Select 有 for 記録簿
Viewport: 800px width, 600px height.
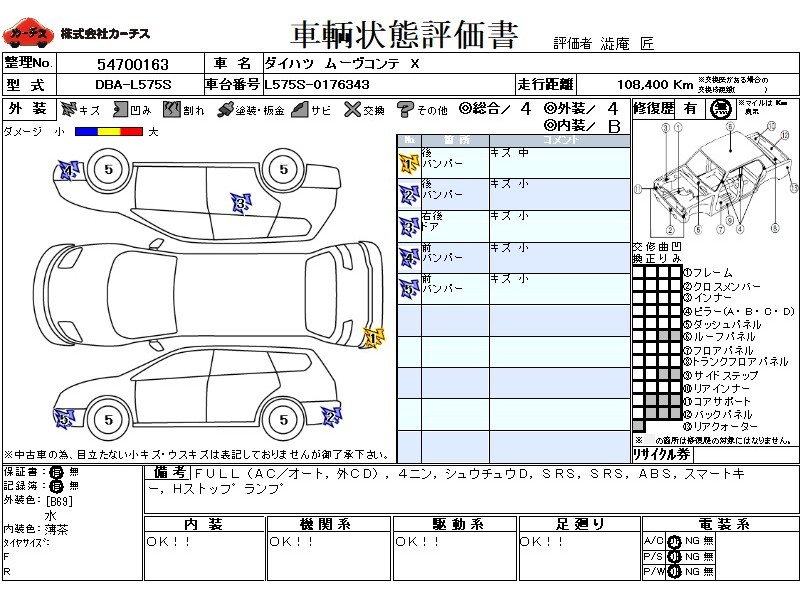(x=56, y=486)
